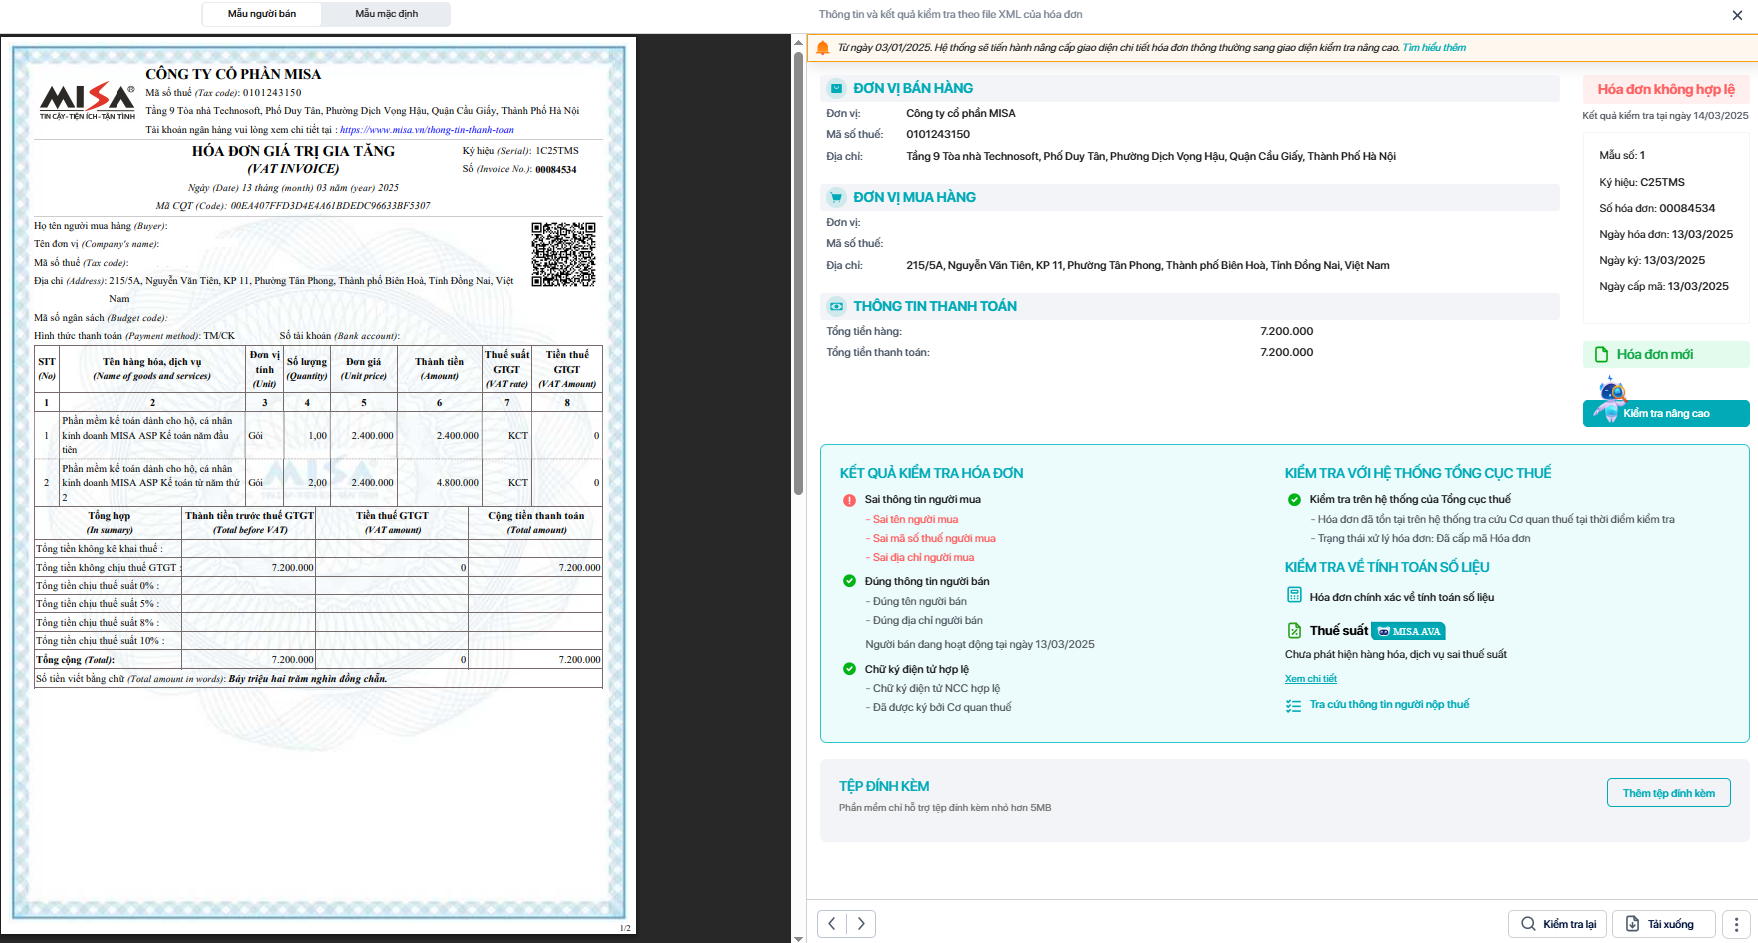Click the scroll down arrow at panel bottom

point(798,938)
